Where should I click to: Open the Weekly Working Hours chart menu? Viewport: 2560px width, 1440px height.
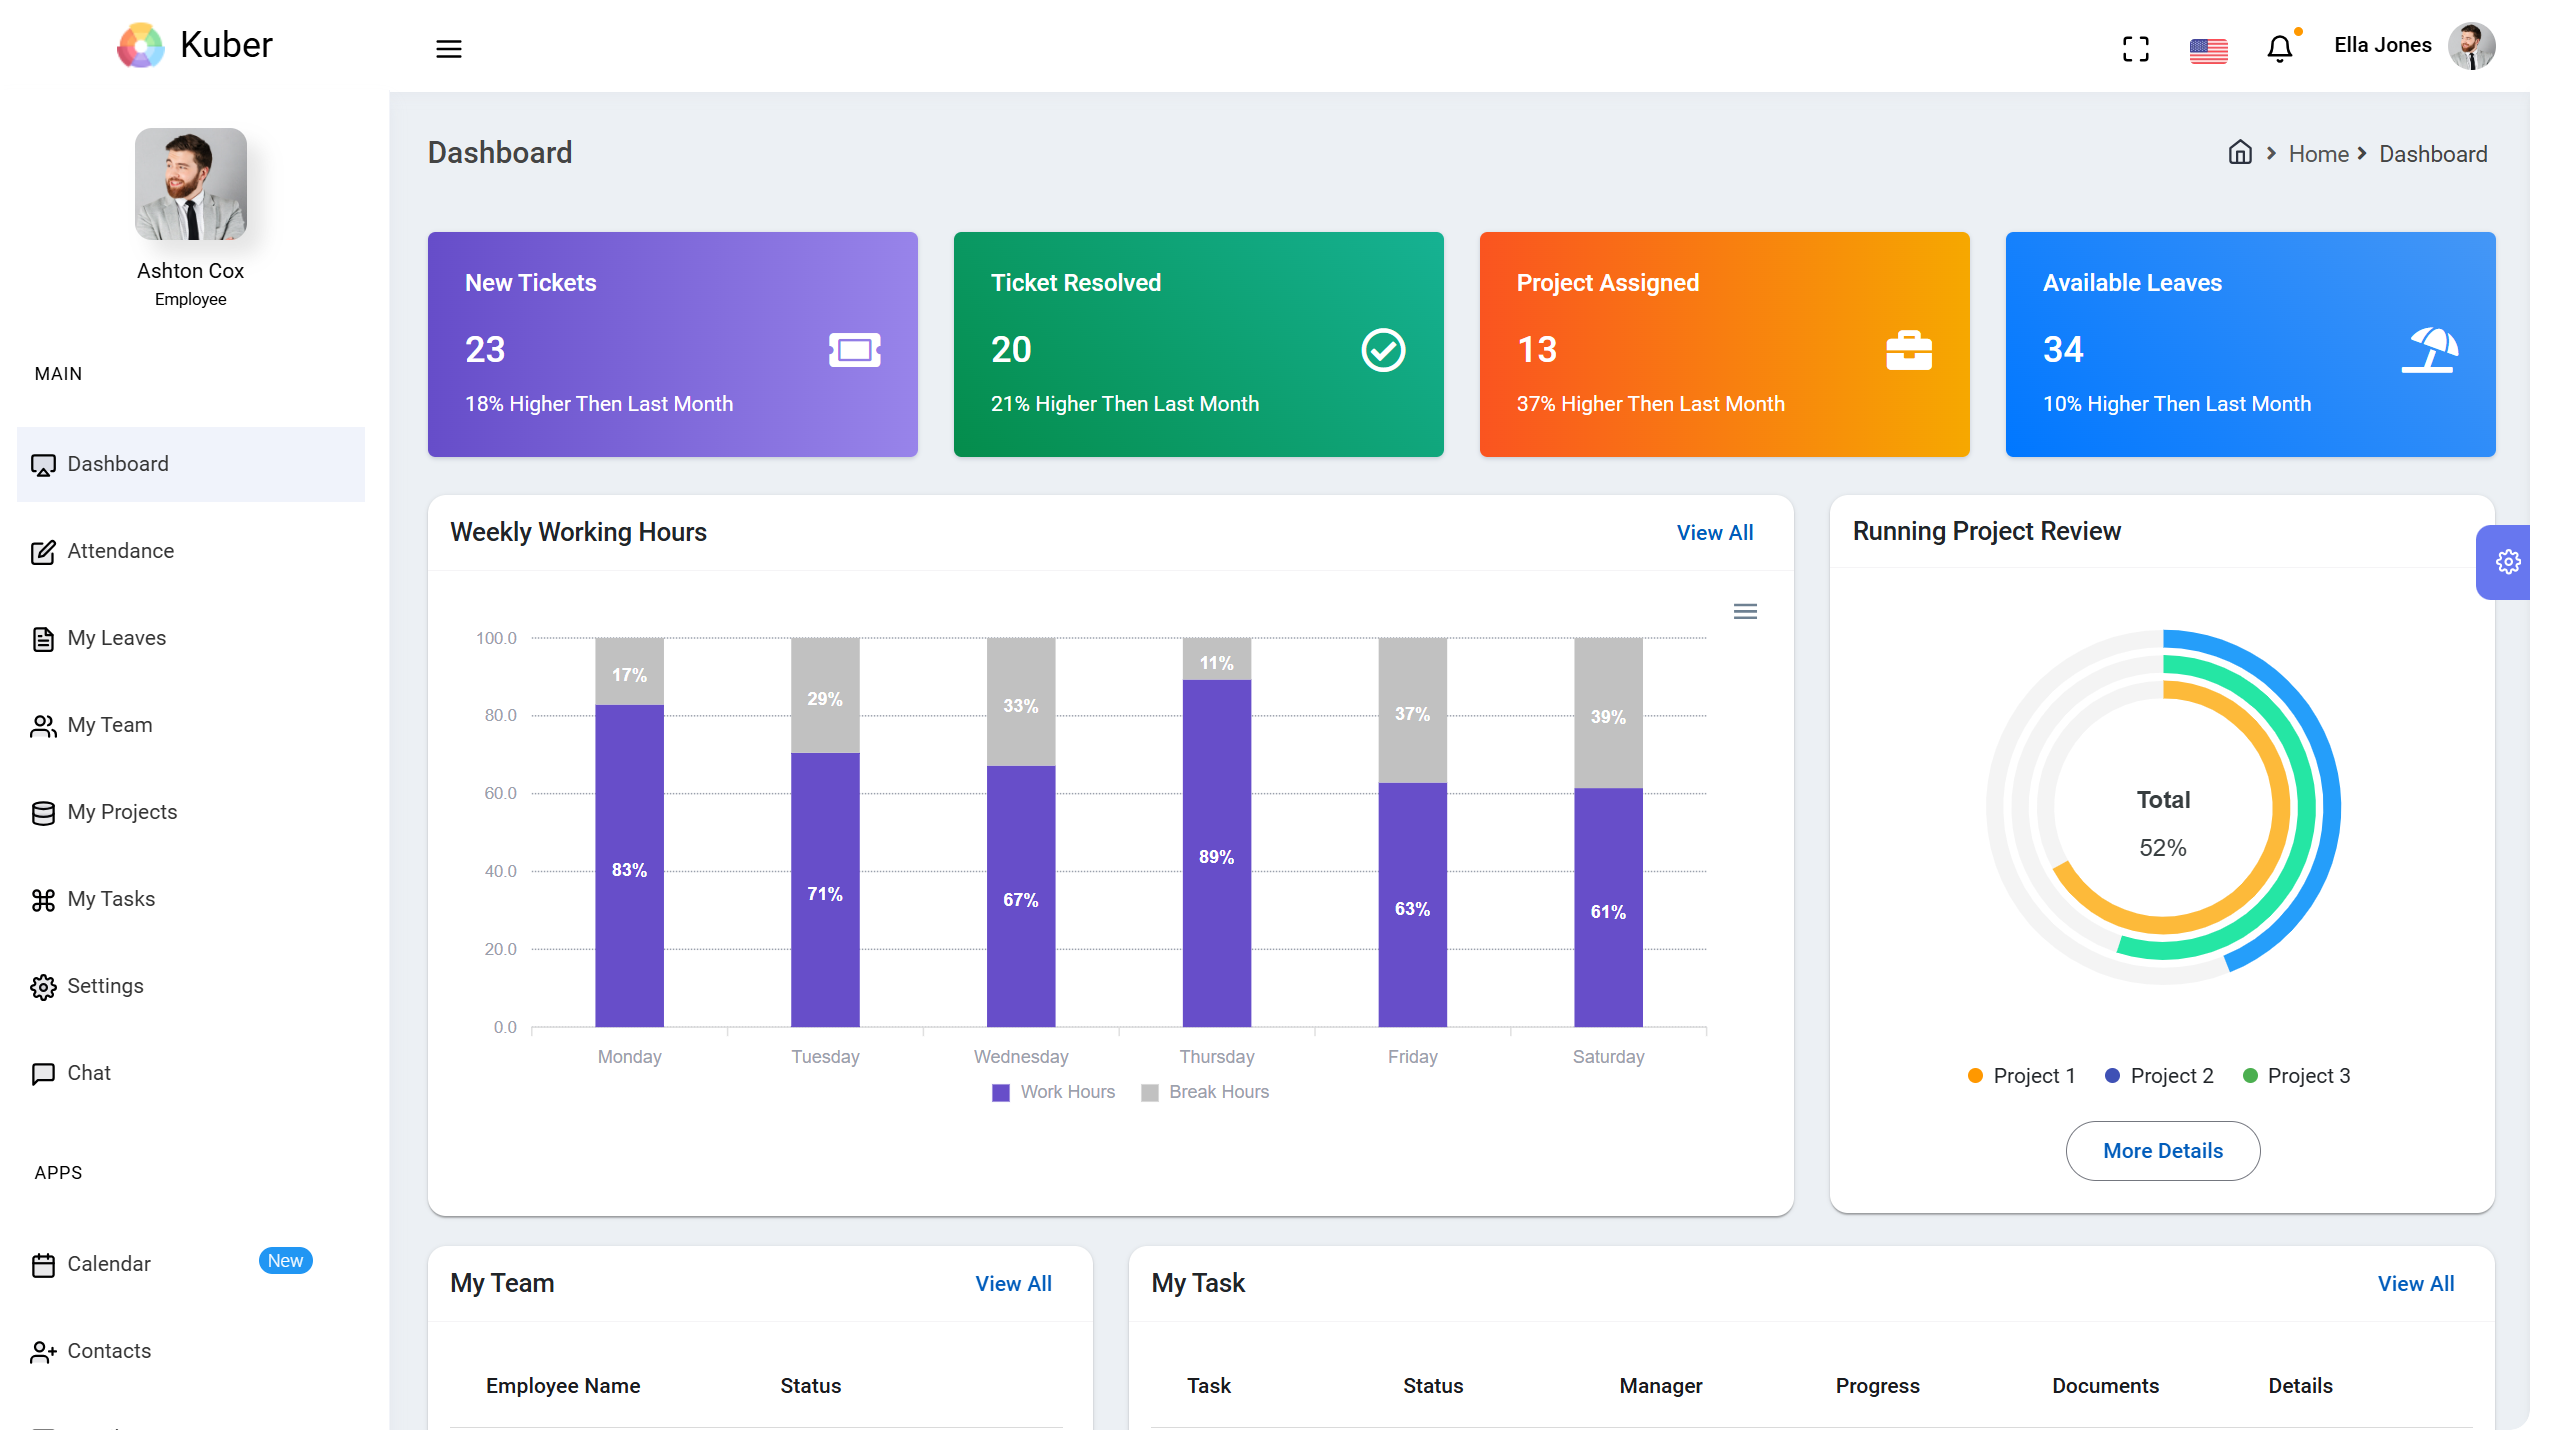point(1746,611)
